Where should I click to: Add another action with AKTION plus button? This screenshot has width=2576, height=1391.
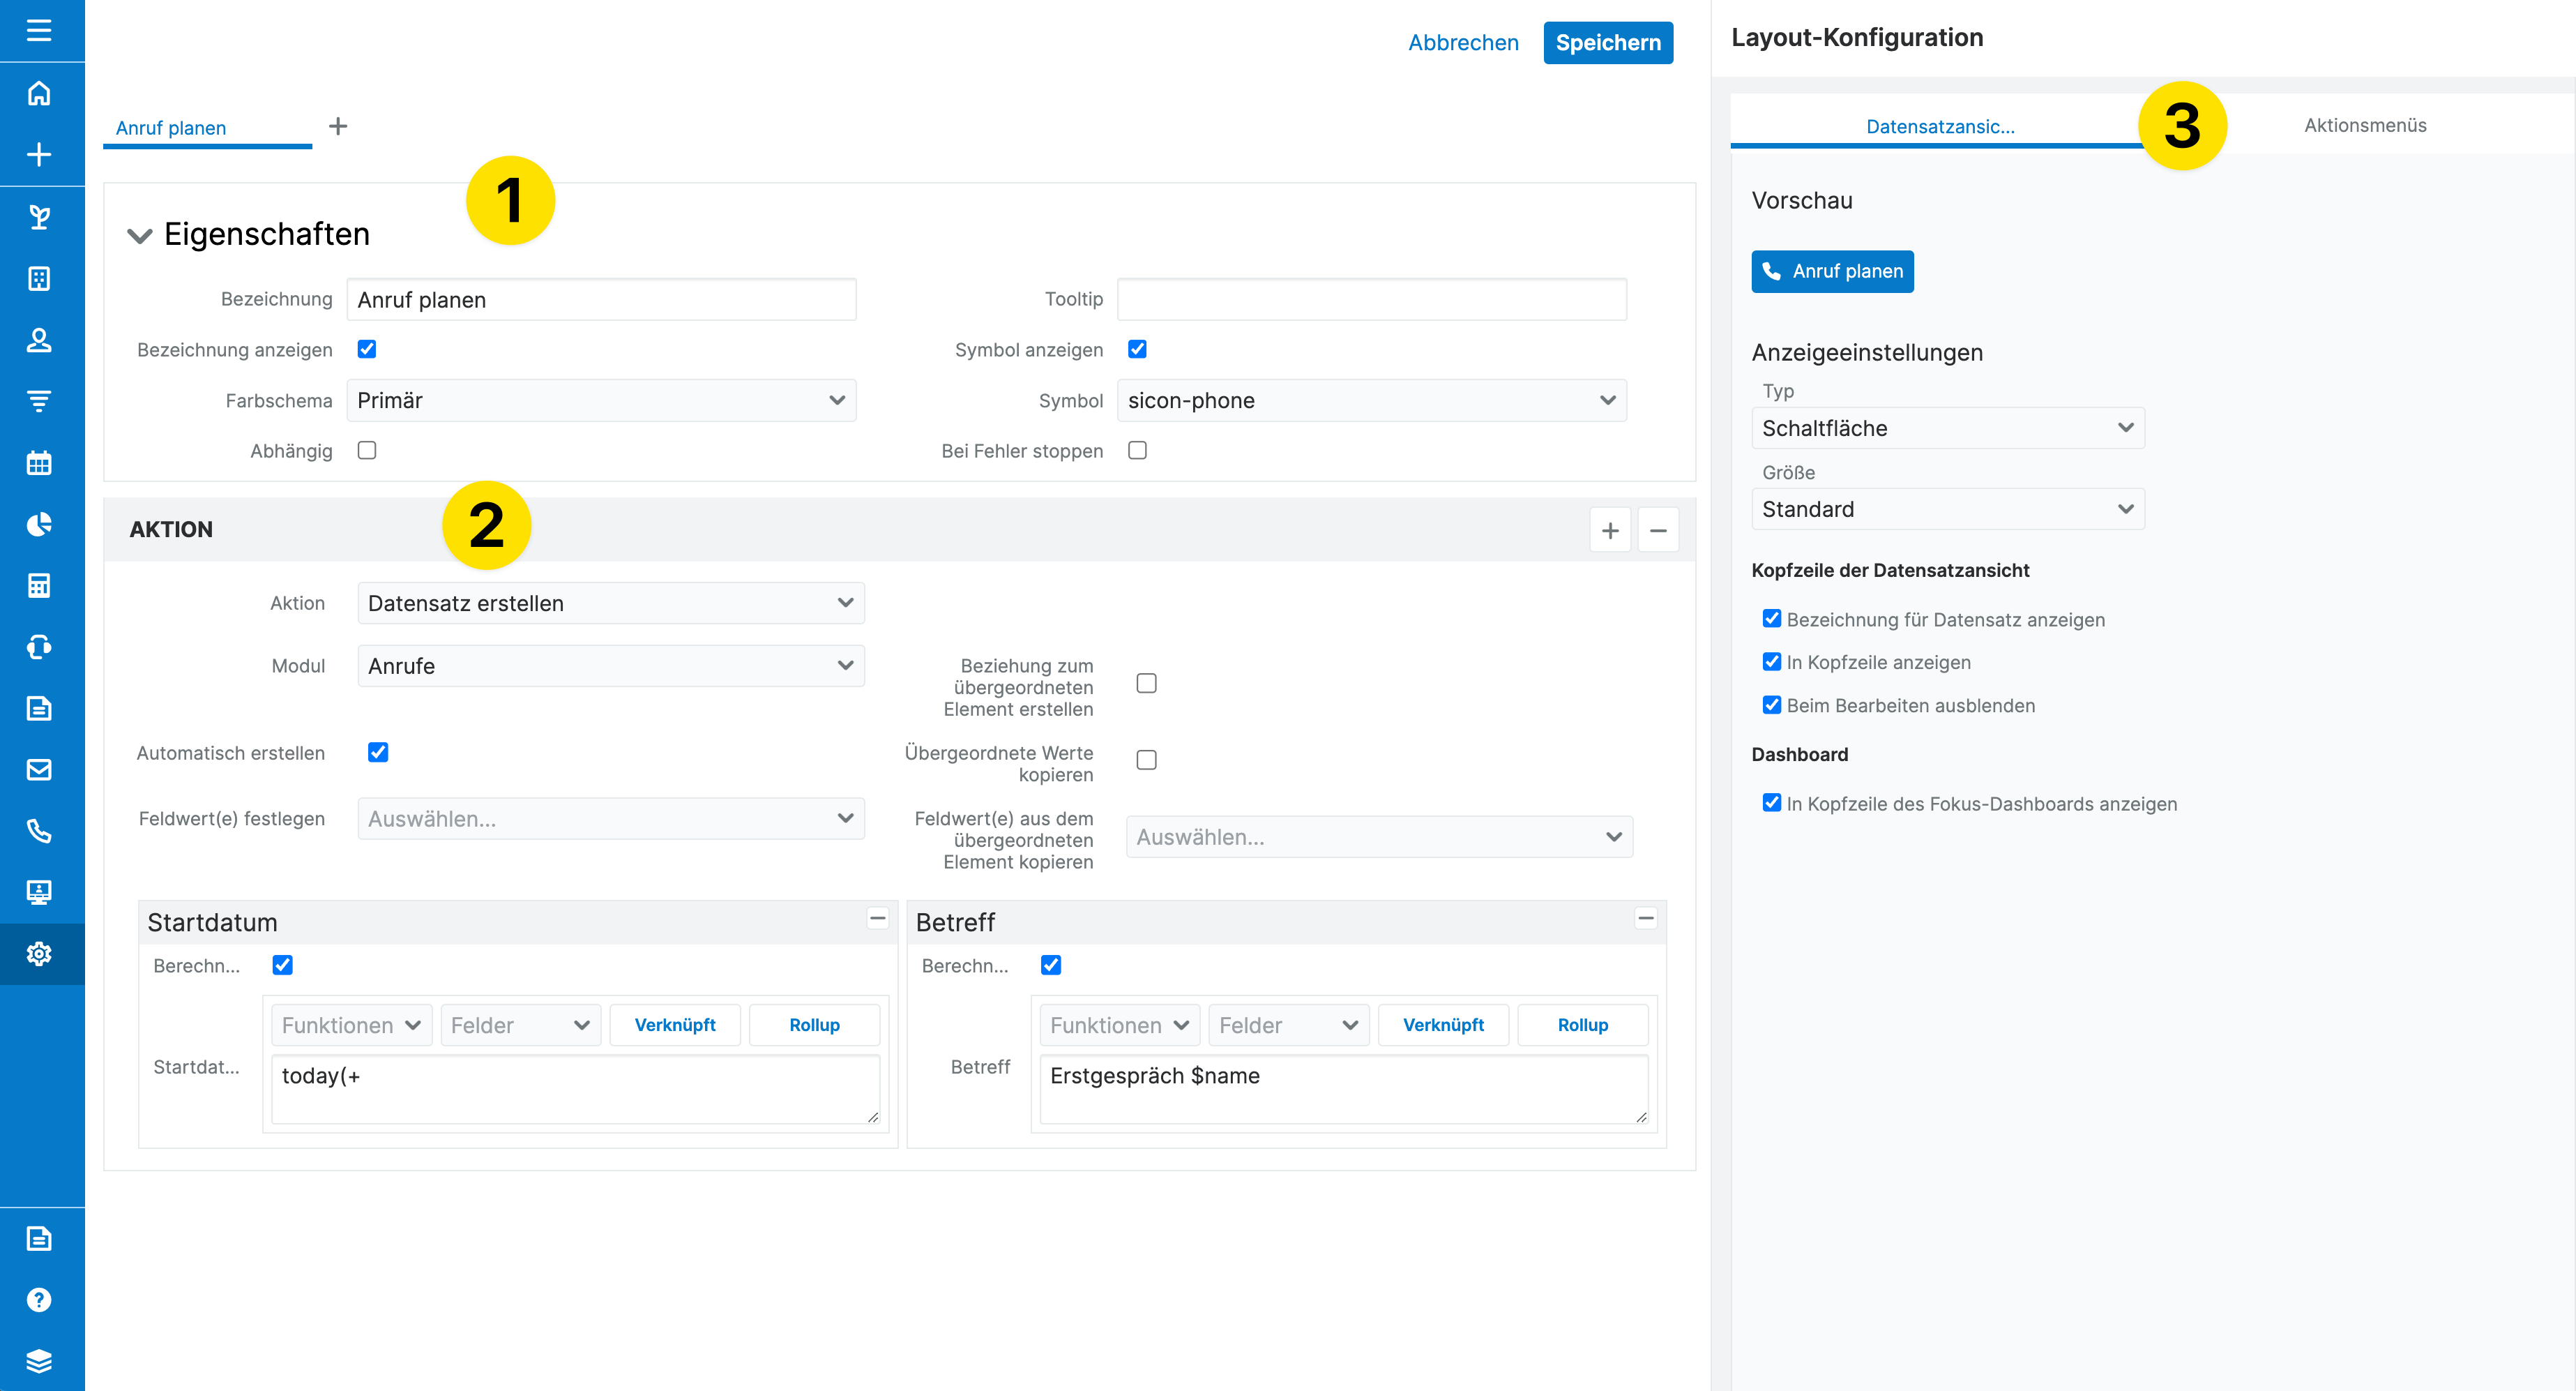click(x=1610, y=530)
